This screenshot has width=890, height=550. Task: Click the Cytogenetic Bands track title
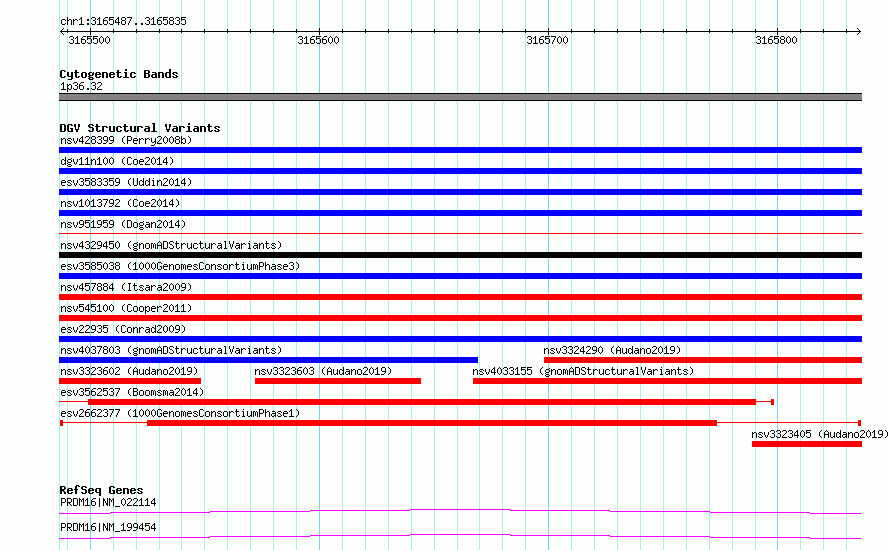pyautogui.click(x=119, y=74)
